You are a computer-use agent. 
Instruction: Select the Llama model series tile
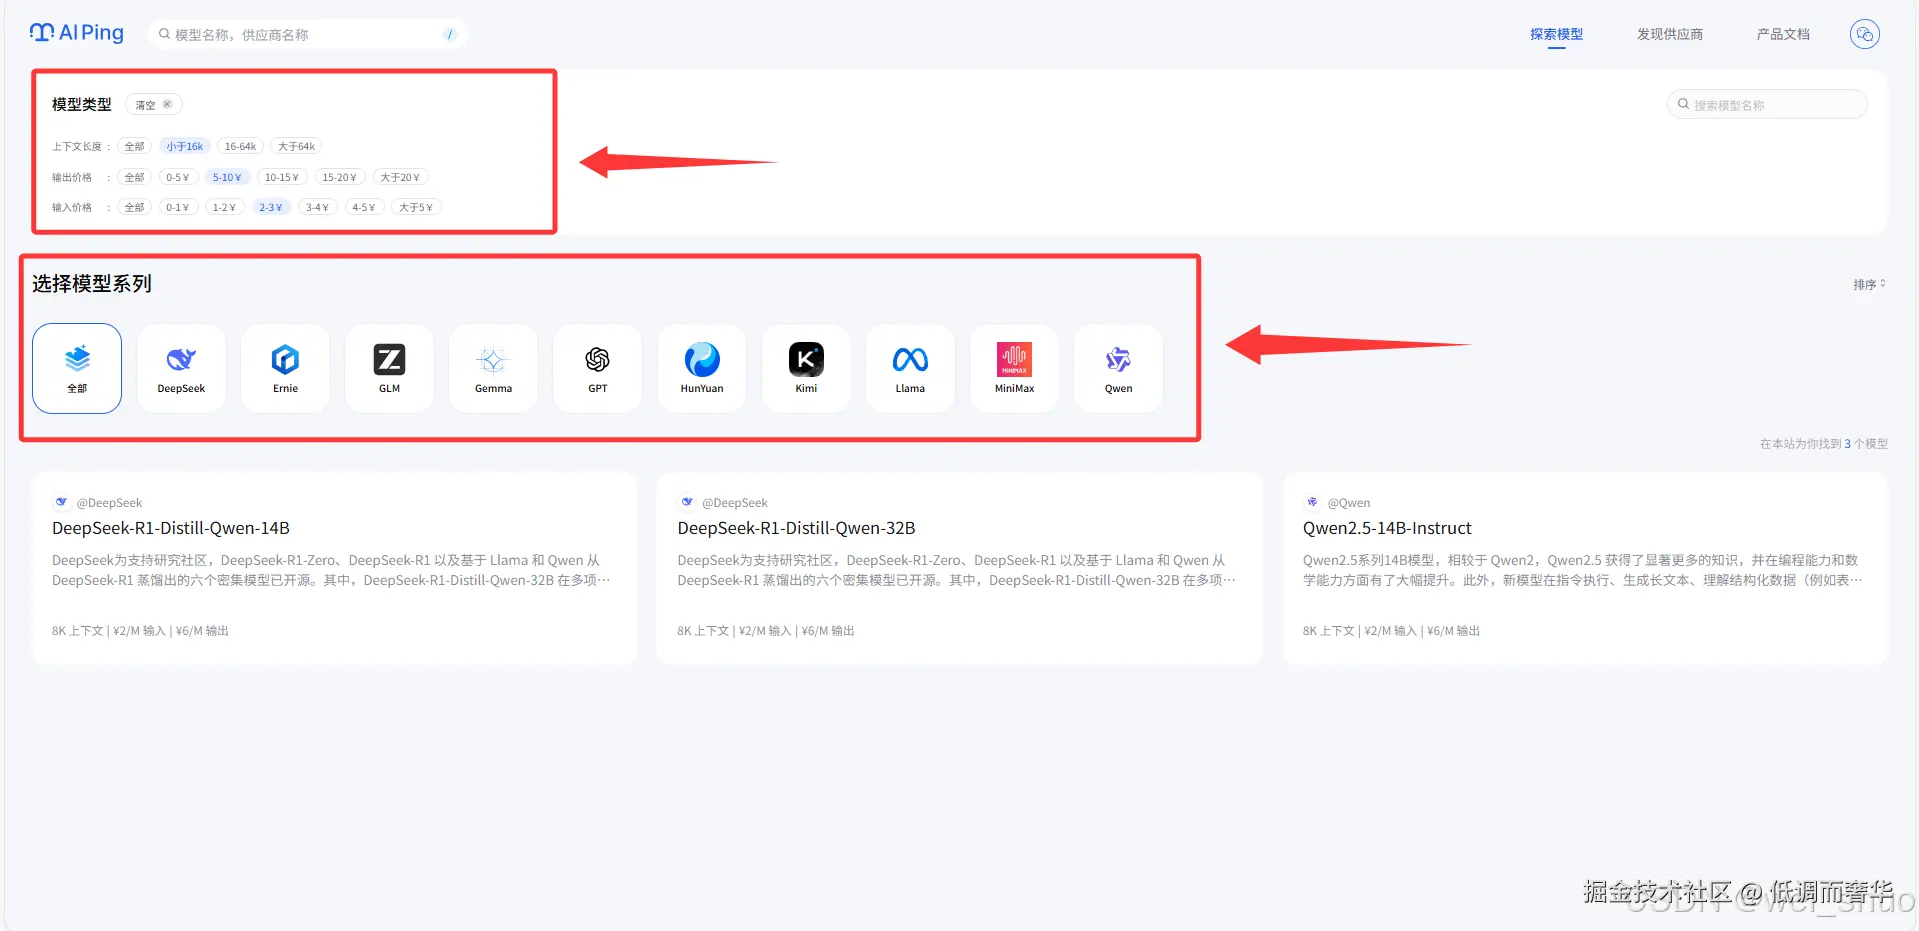click(910, 368)
